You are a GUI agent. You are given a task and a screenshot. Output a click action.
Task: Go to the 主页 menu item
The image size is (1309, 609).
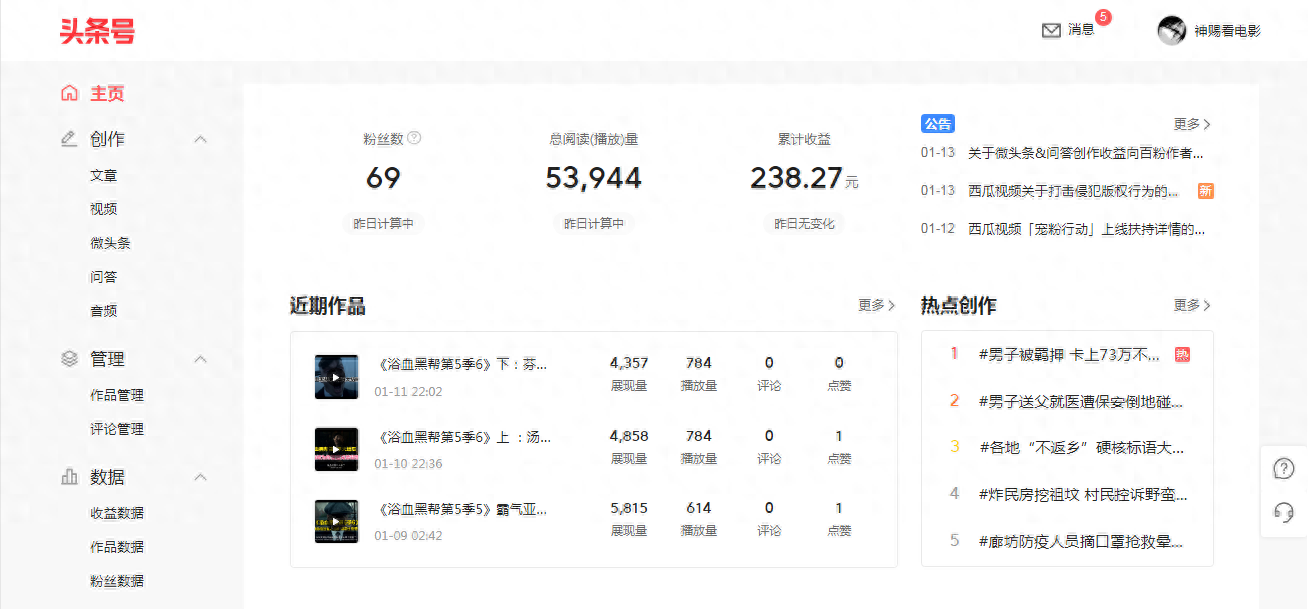click(x=108, y=93)
